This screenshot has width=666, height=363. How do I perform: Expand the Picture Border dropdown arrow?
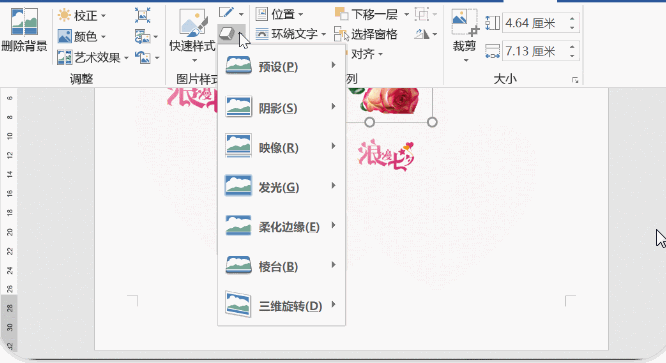point(241,14)
